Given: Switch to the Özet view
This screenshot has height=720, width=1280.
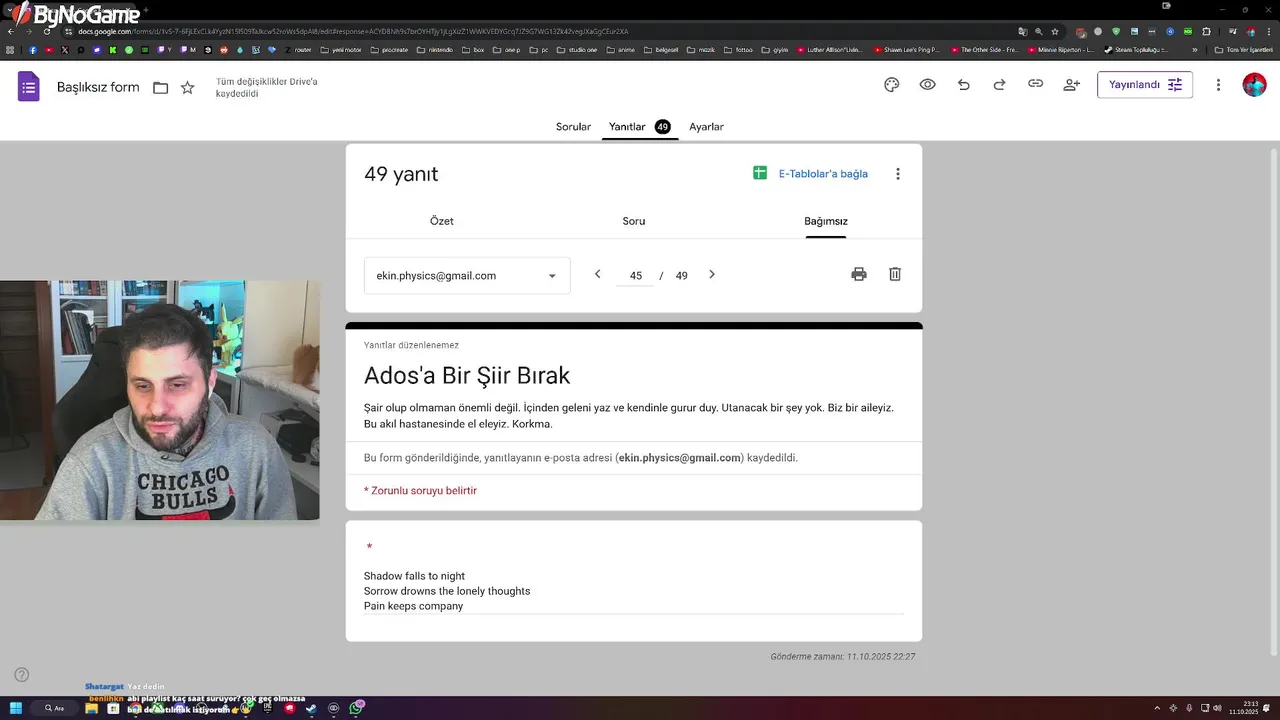Looking at the screenshot, I should [x=441, y=221].
